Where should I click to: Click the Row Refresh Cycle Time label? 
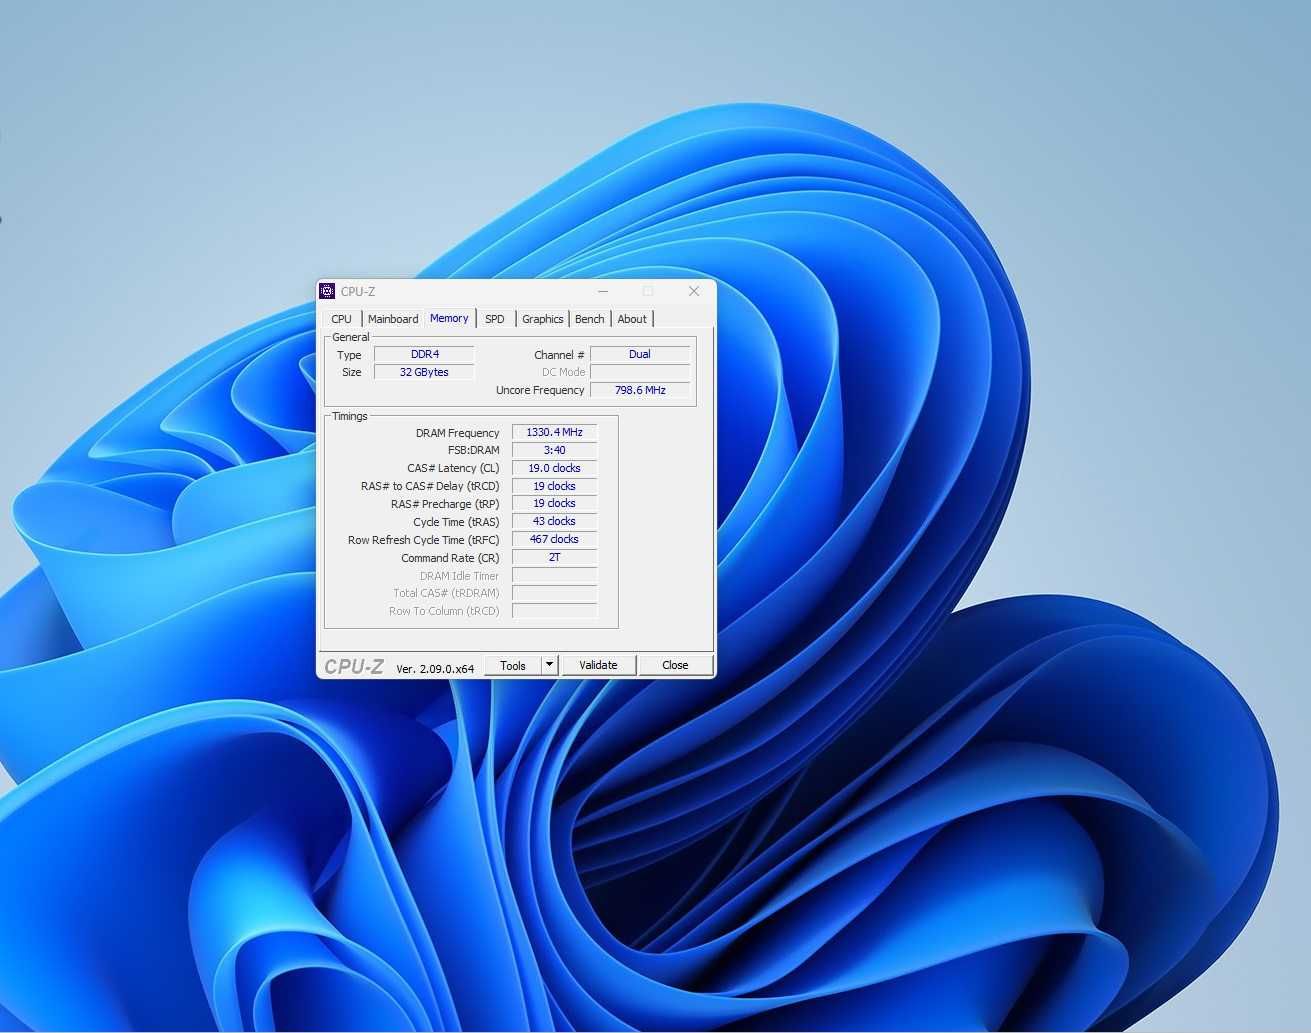423,540
